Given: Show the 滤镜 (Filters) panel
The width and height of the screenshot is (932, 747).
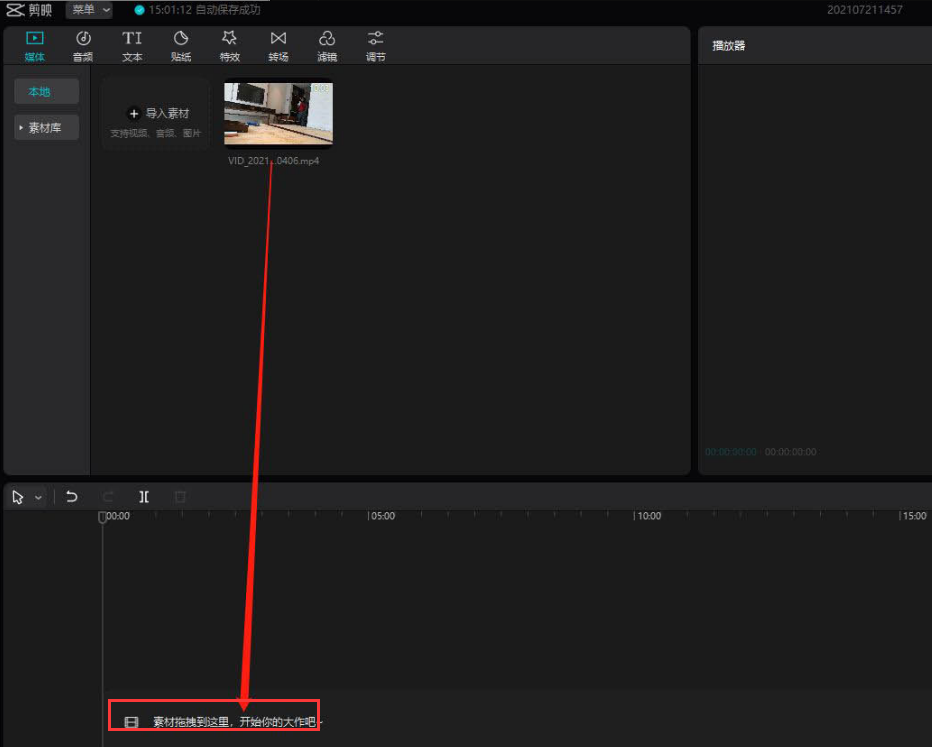Looking at the screenshot, I should [327, 45].
